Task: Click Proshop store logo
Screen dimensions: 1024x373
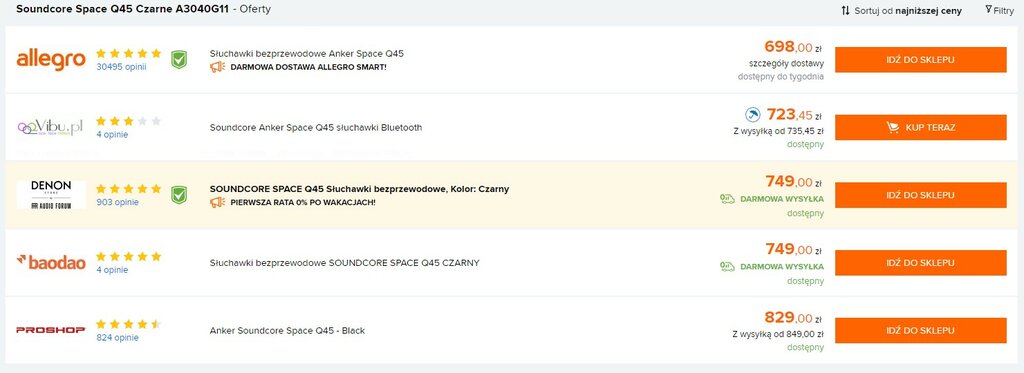Action: [x=51, y=330]
